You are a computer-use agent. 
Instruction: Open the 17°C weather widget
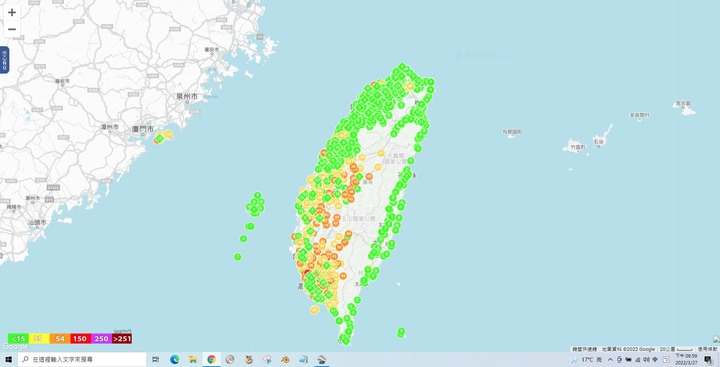(586, 360)
